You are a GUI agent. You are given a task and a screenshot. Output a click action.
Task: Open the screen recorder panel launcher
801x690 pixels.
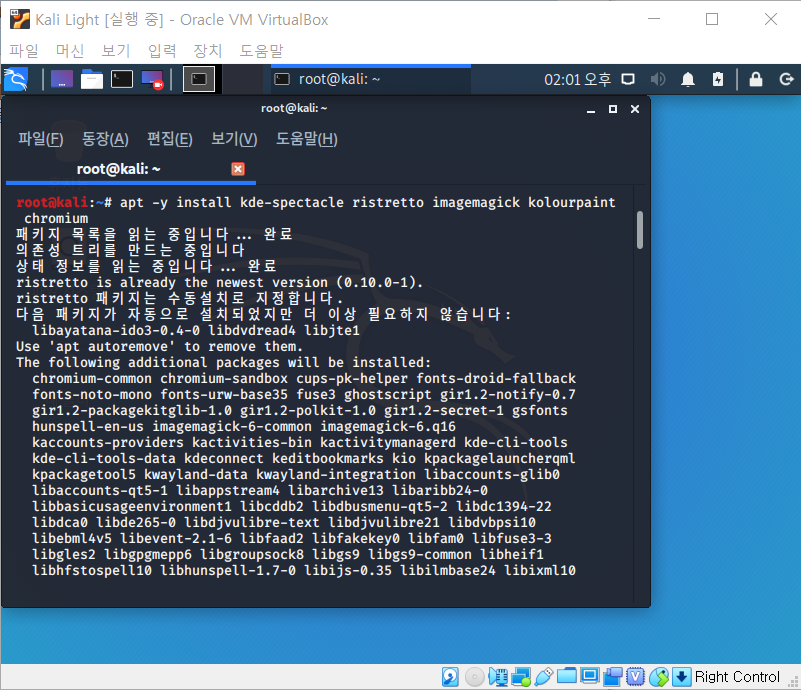pyautogui.click(x=152, y=79)
